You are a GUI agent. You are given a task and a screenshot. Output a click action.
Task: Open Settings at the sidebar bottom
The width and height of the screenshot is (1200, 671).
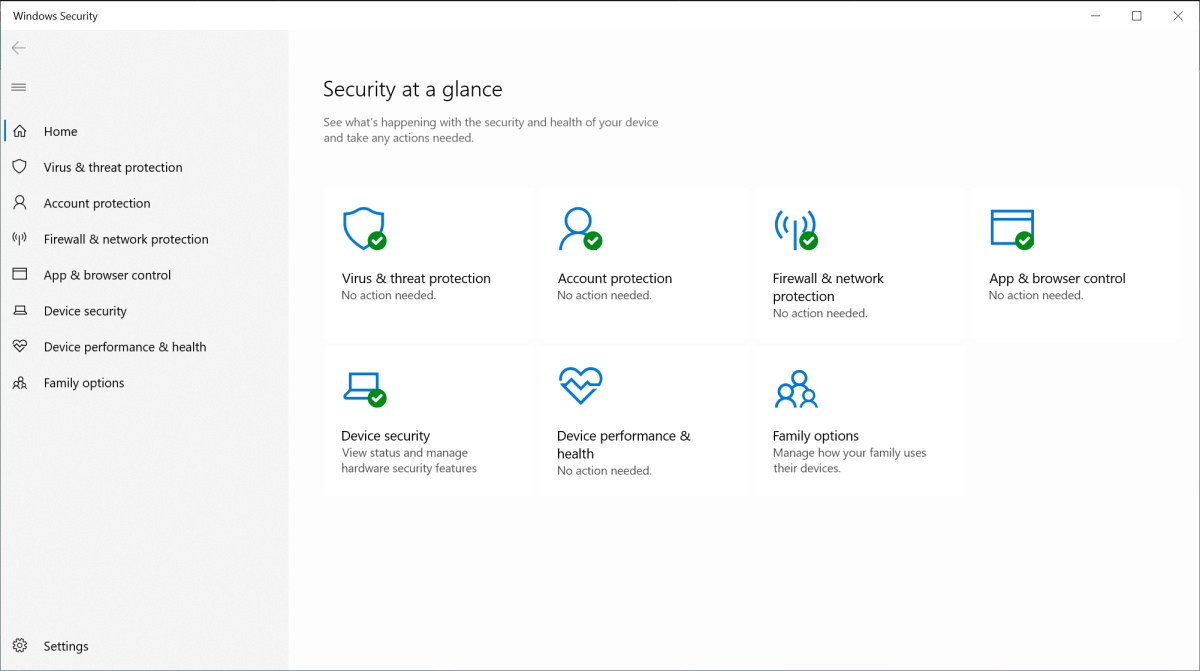(144, 646)
